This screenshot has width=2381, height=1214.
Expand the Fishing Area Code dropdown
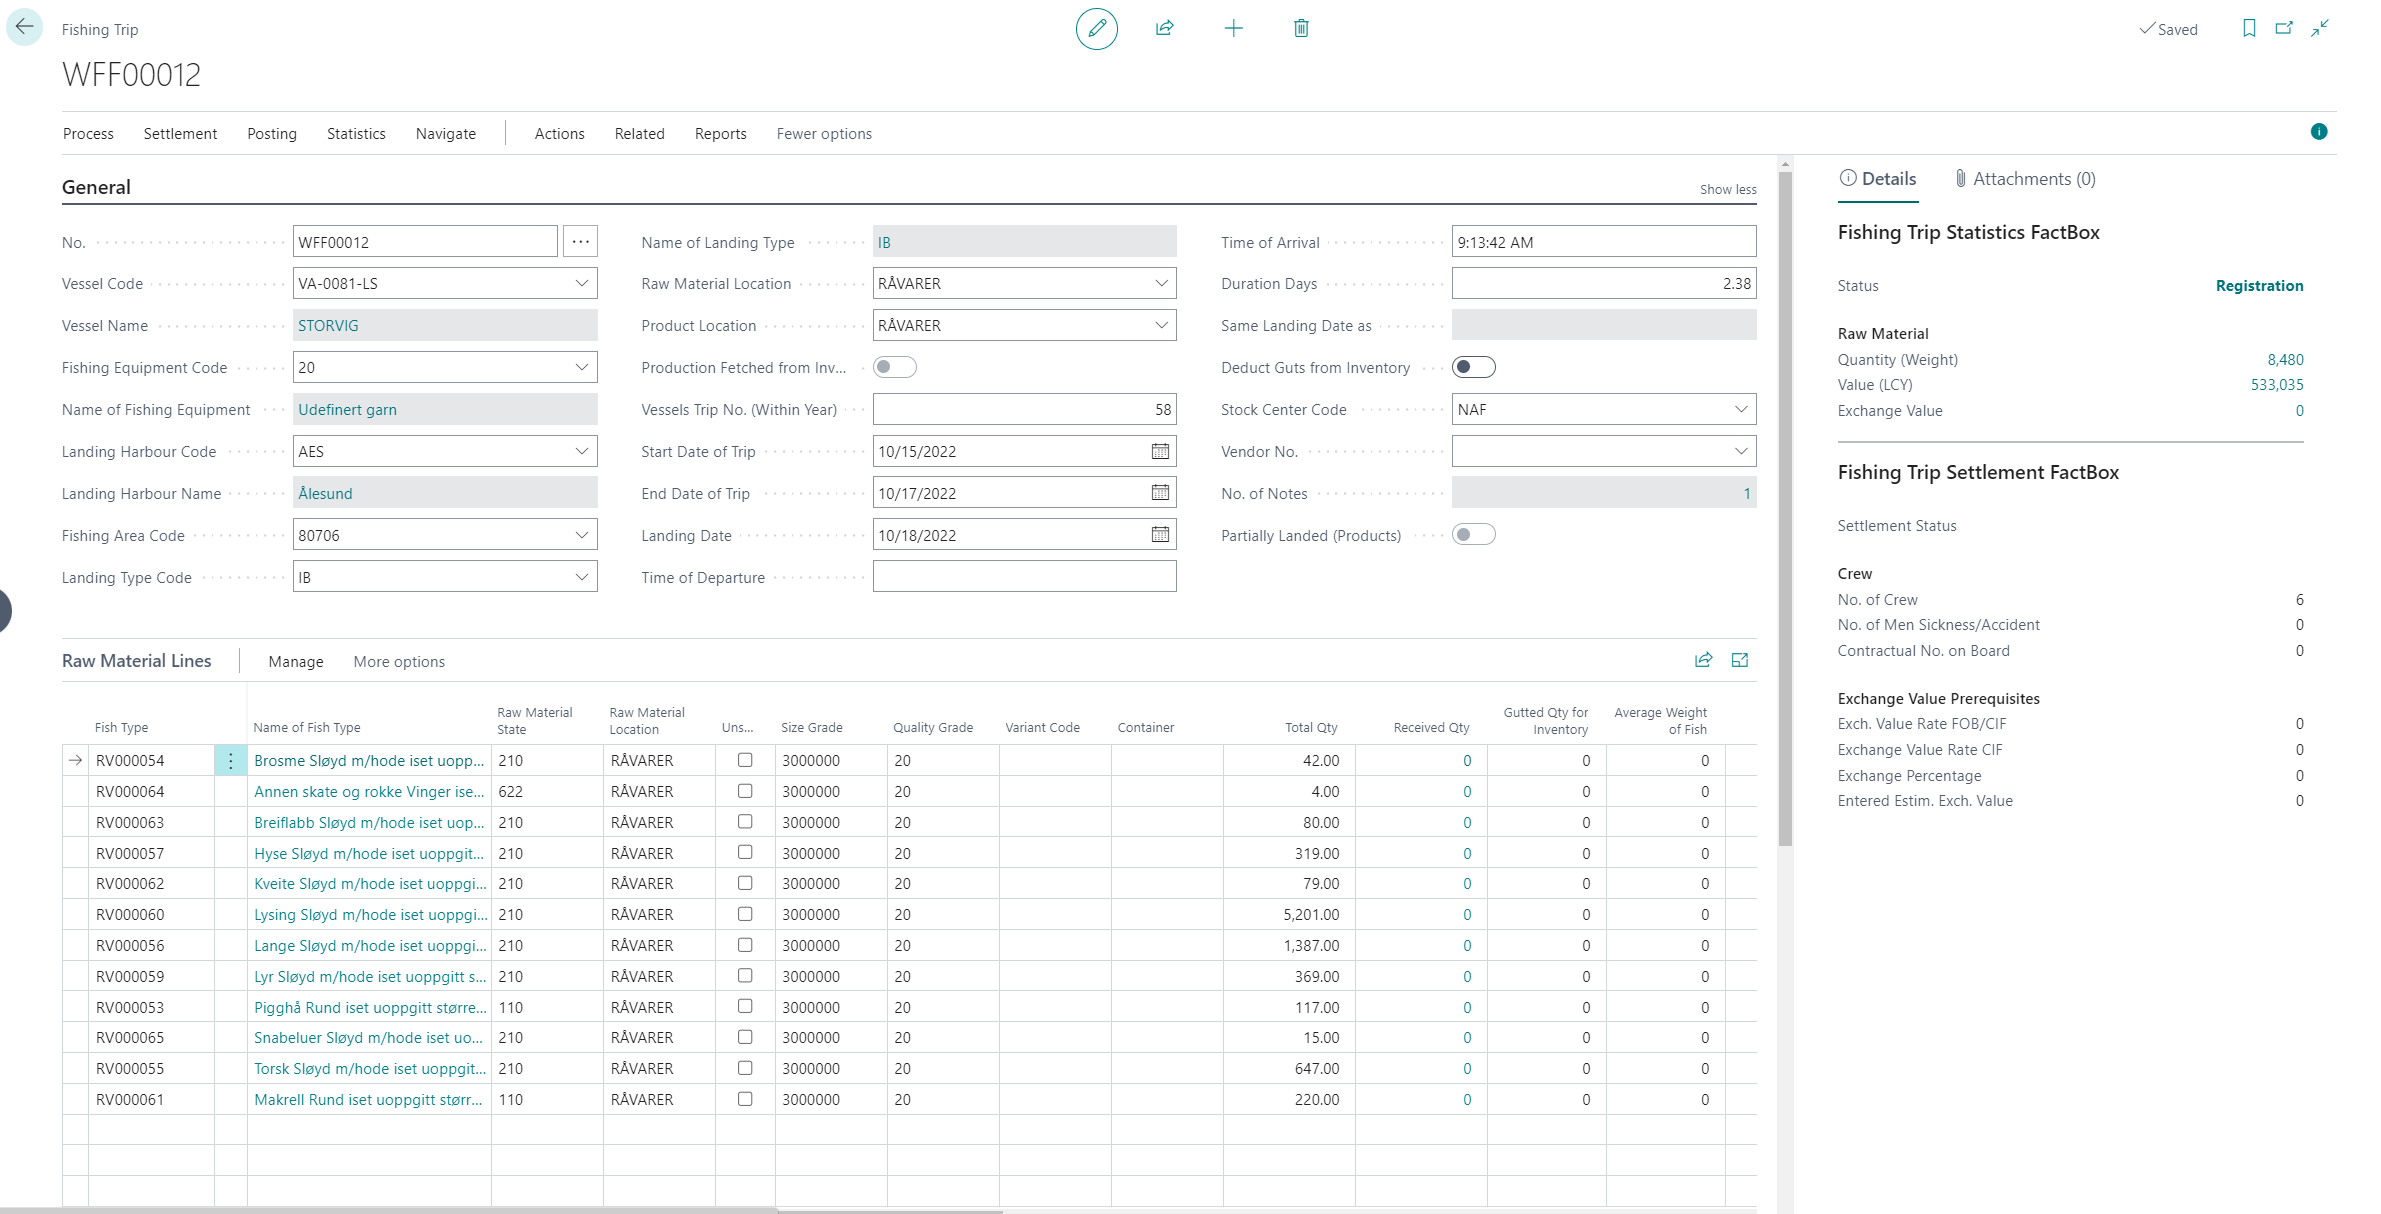tap(581, 535)
